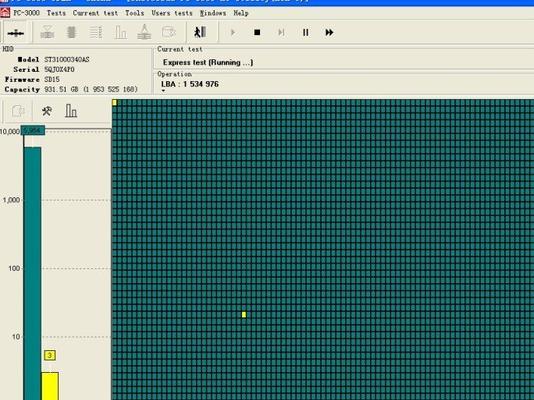Click the hammer and wrench settings icon
This screenshot has width=534, height=400.
point(47,111)
